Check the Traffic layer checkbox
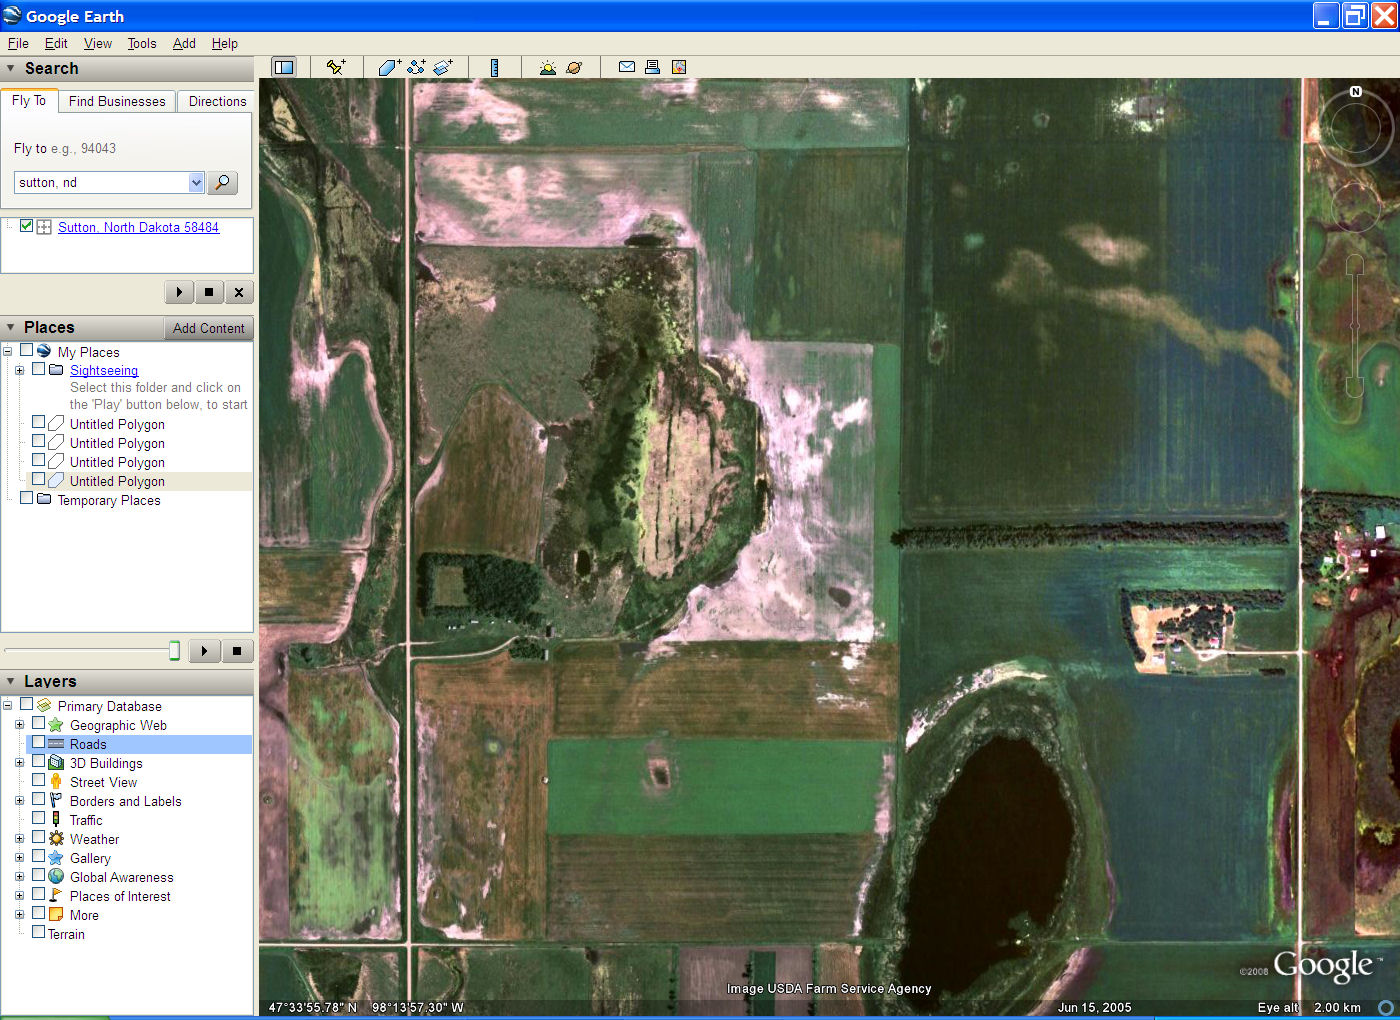This screenshot has height=1020, width=1400. pos(38,819)
